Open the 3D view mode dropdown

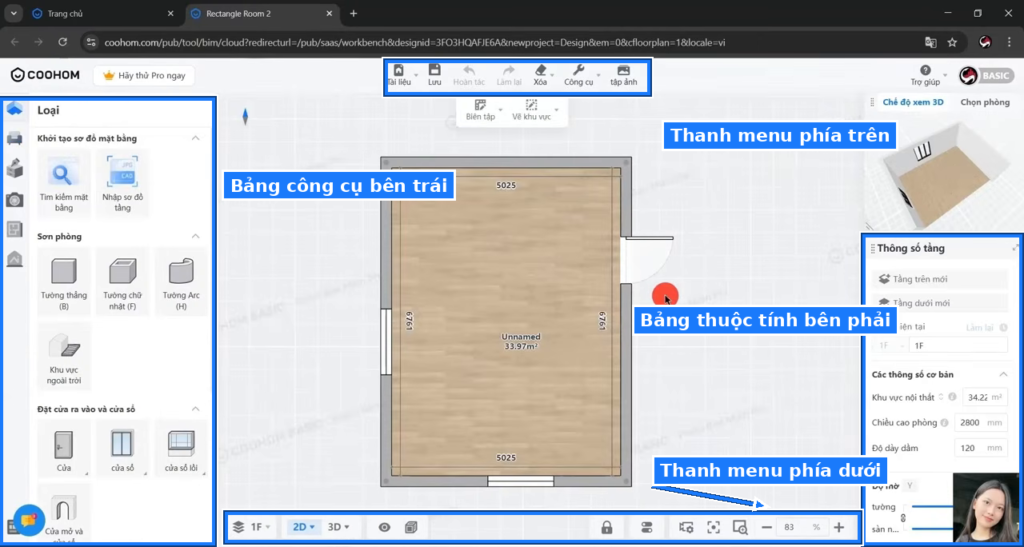tap(338, 527)
